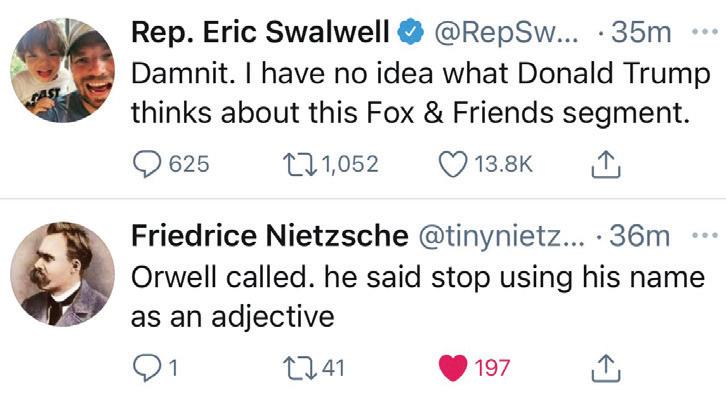Viewport: 726px width, 393px height.
Task: Open more options on the Swalwell tweet
Action: [704, 32]
